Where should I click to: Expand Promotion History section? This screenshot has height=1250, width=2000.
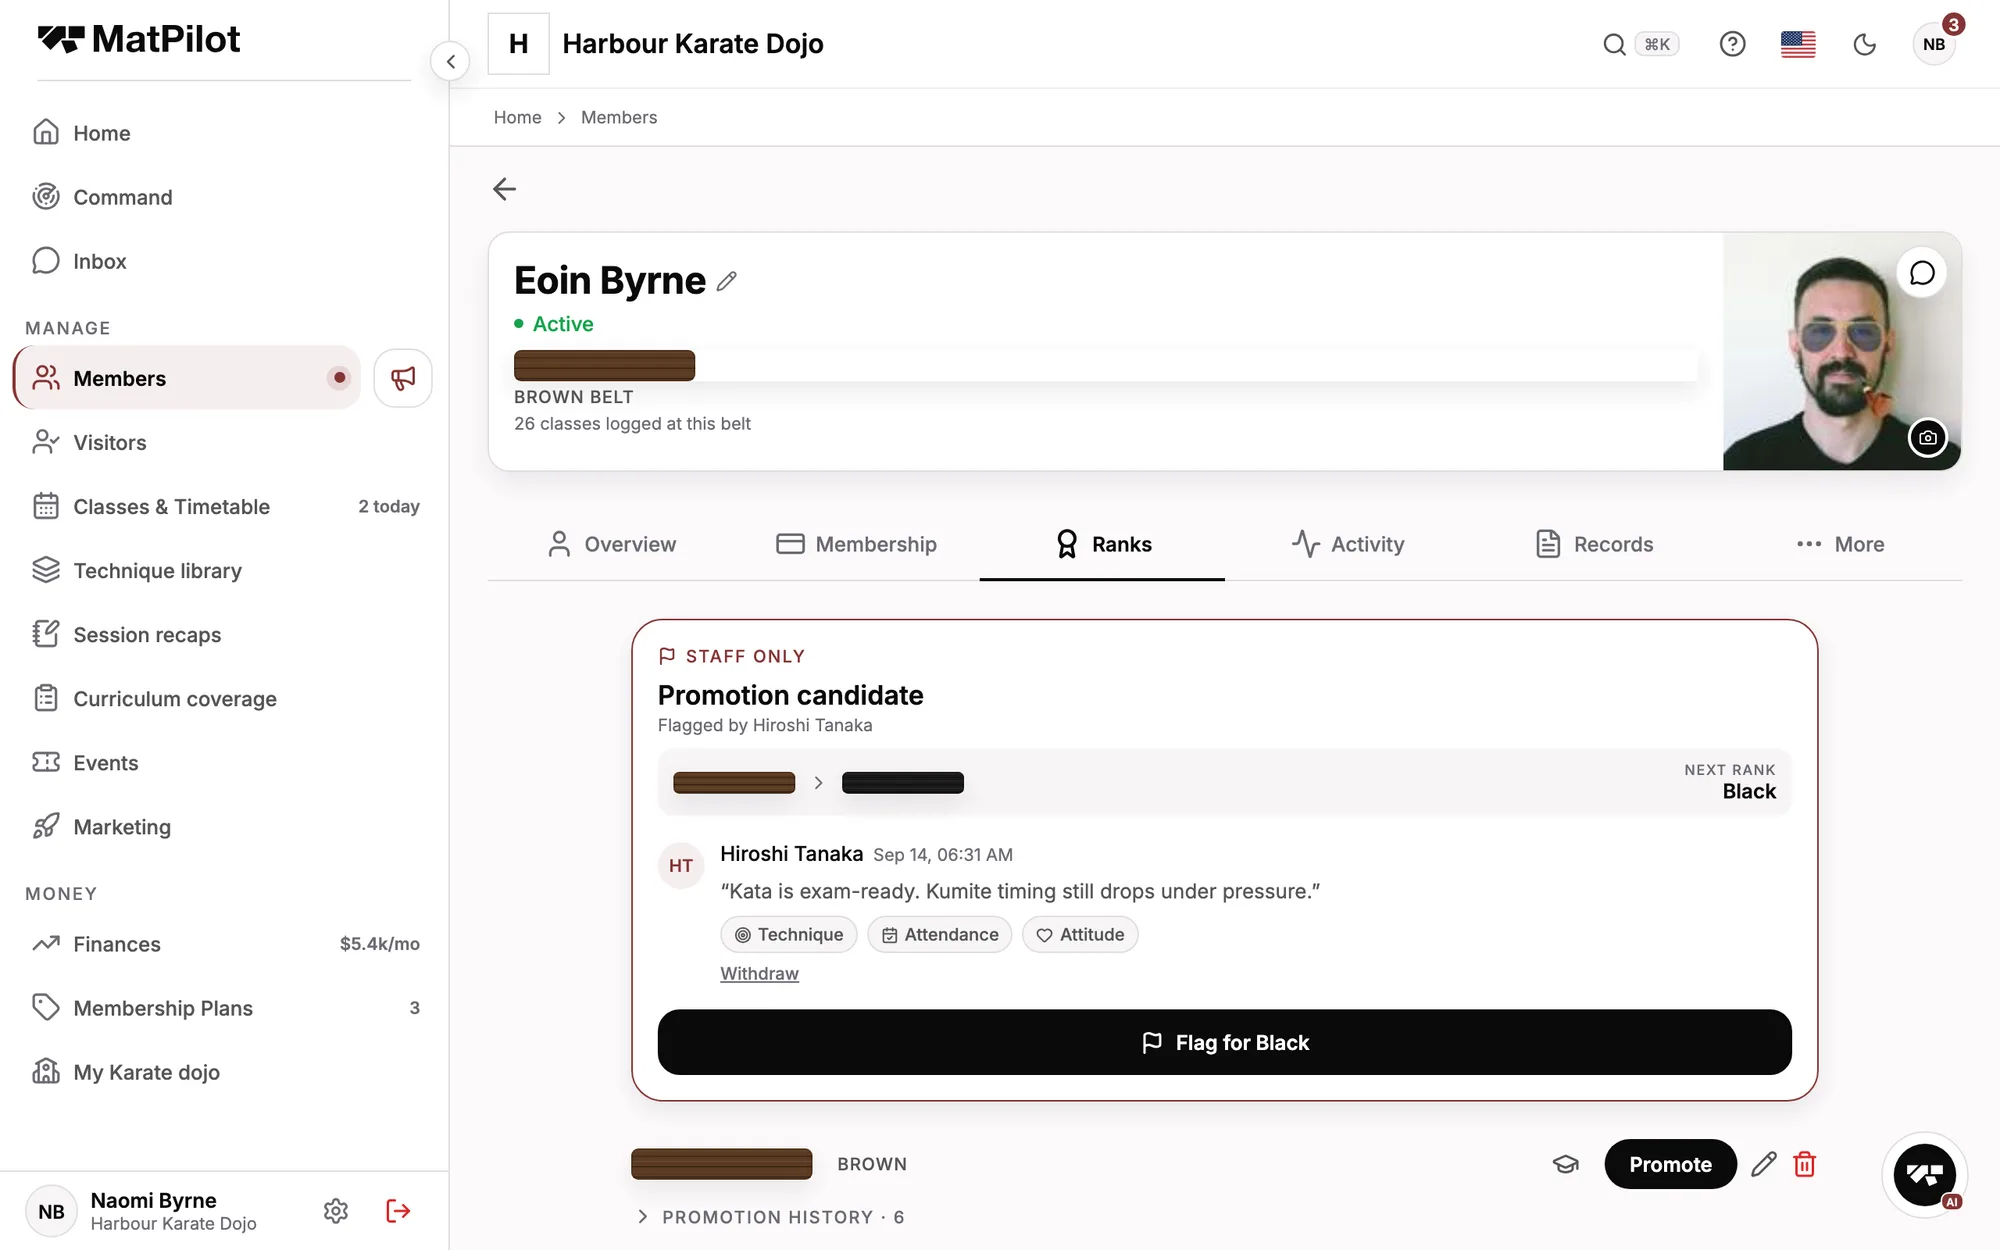(771, 1217)
